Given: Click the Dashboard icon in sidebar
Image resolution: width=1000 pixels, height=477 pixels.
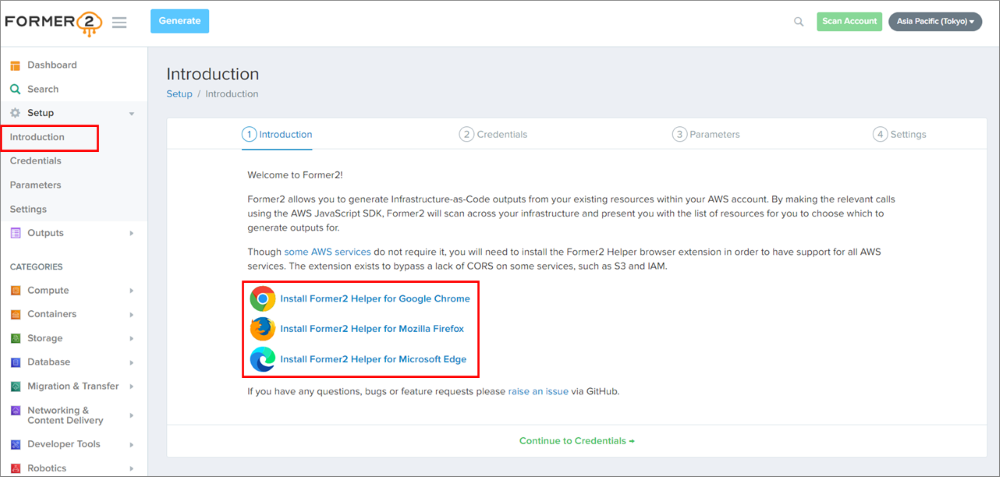Looking at the screenshot, I should click(15, 65).
